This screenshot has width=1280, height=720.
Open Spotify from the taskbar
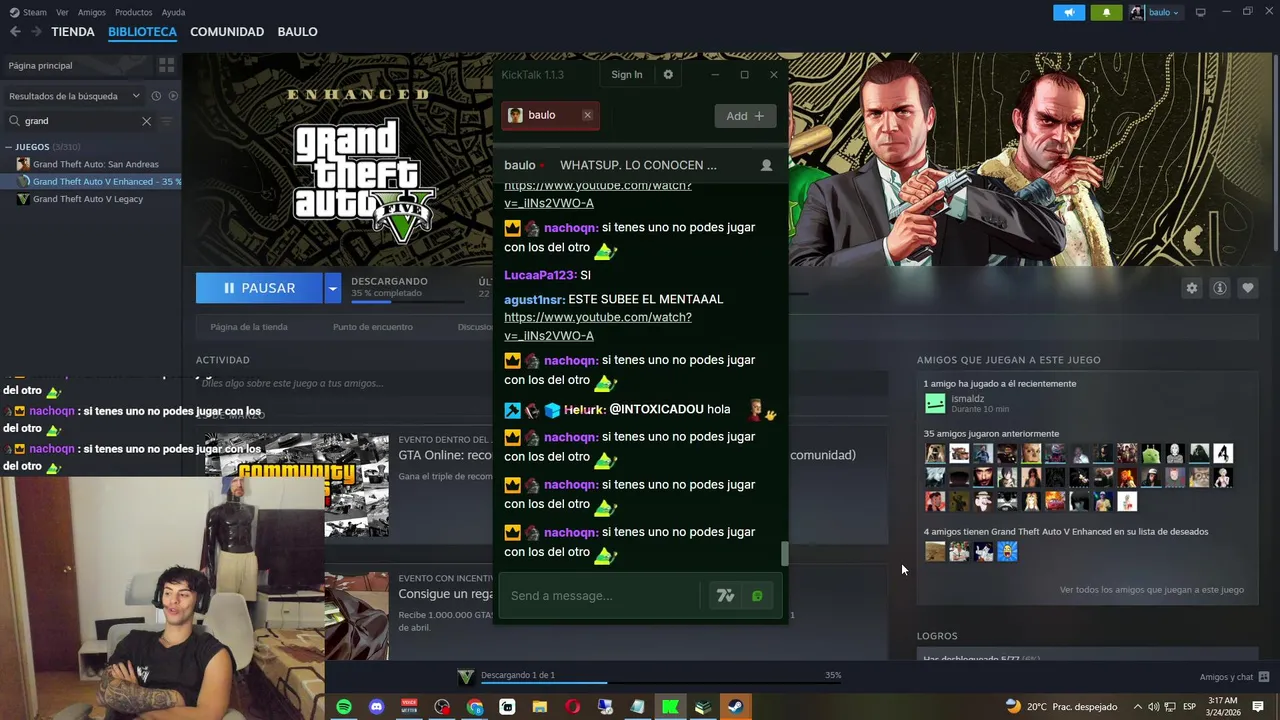(344, 707)
